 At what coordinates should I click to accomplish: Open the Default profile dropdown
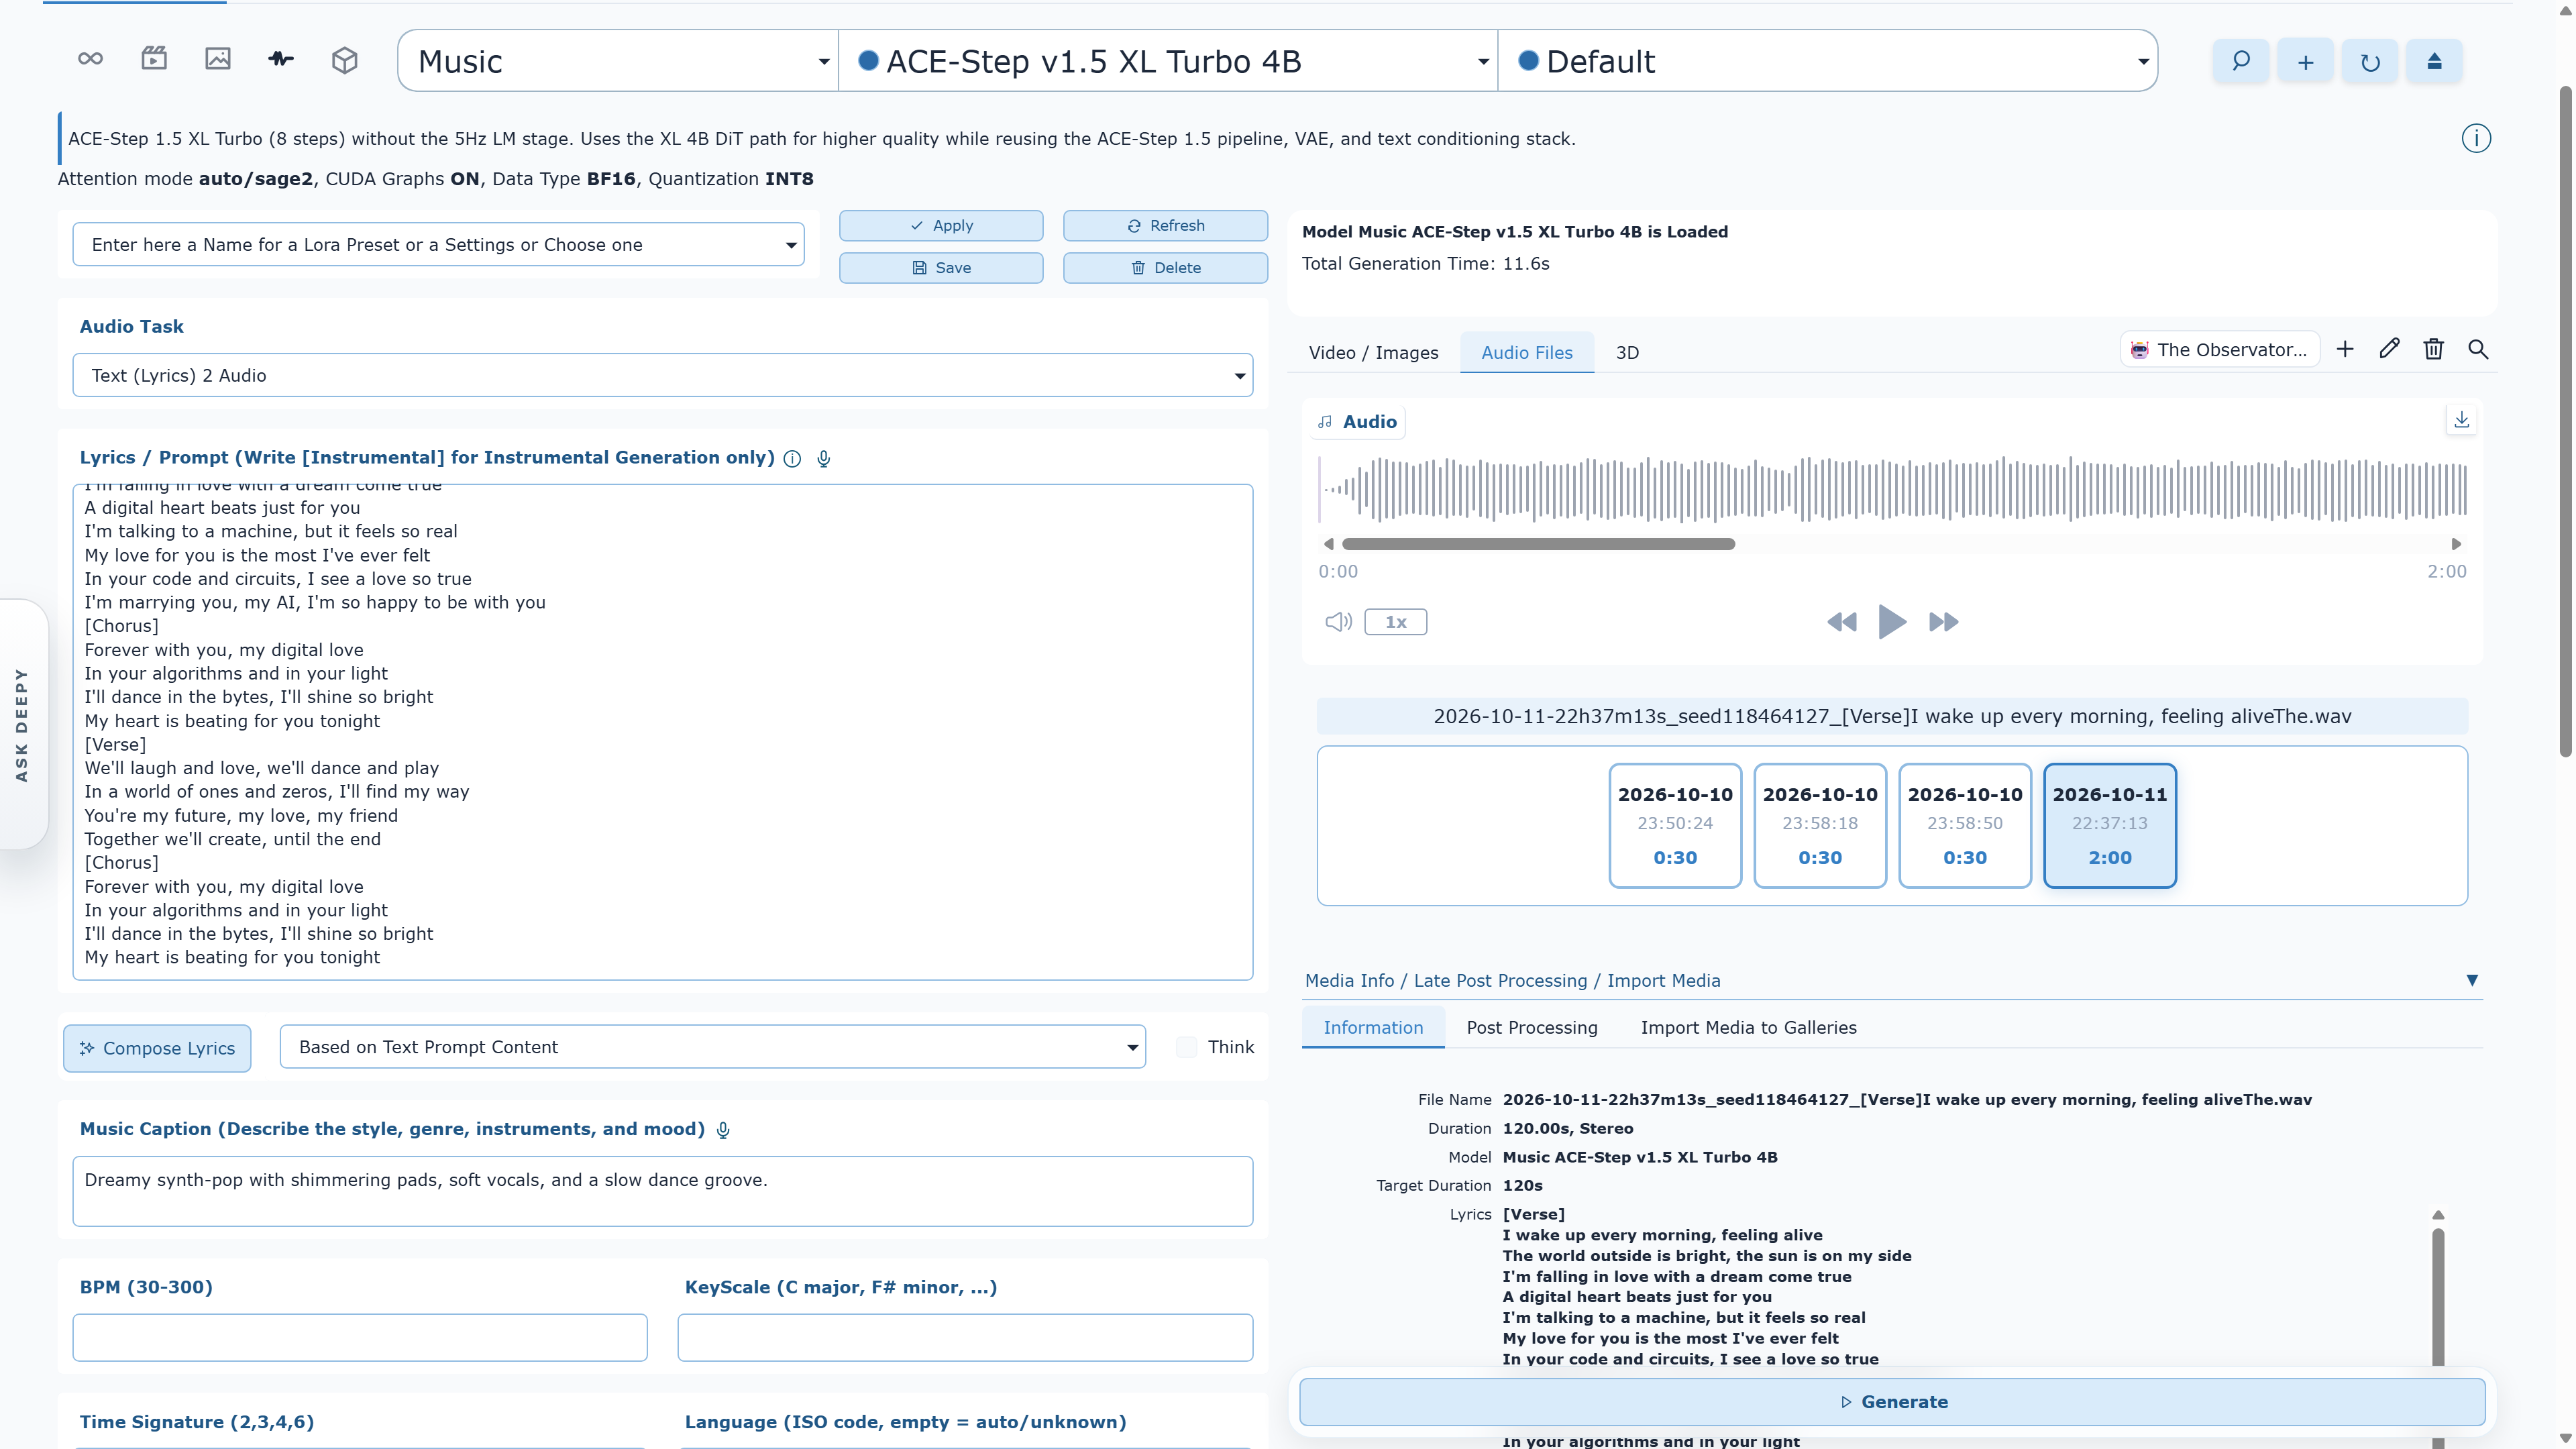tap(1828, 61)
